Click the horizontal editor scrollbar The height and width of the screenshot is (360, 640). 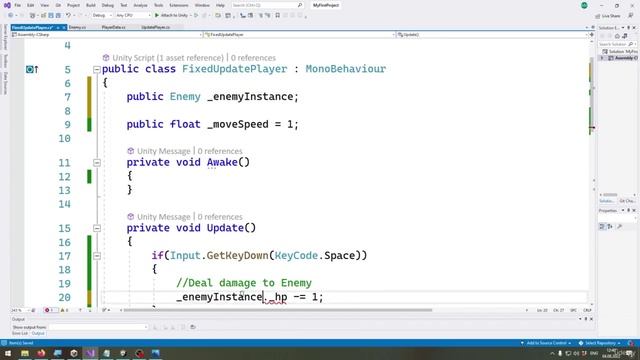[278, 310]
